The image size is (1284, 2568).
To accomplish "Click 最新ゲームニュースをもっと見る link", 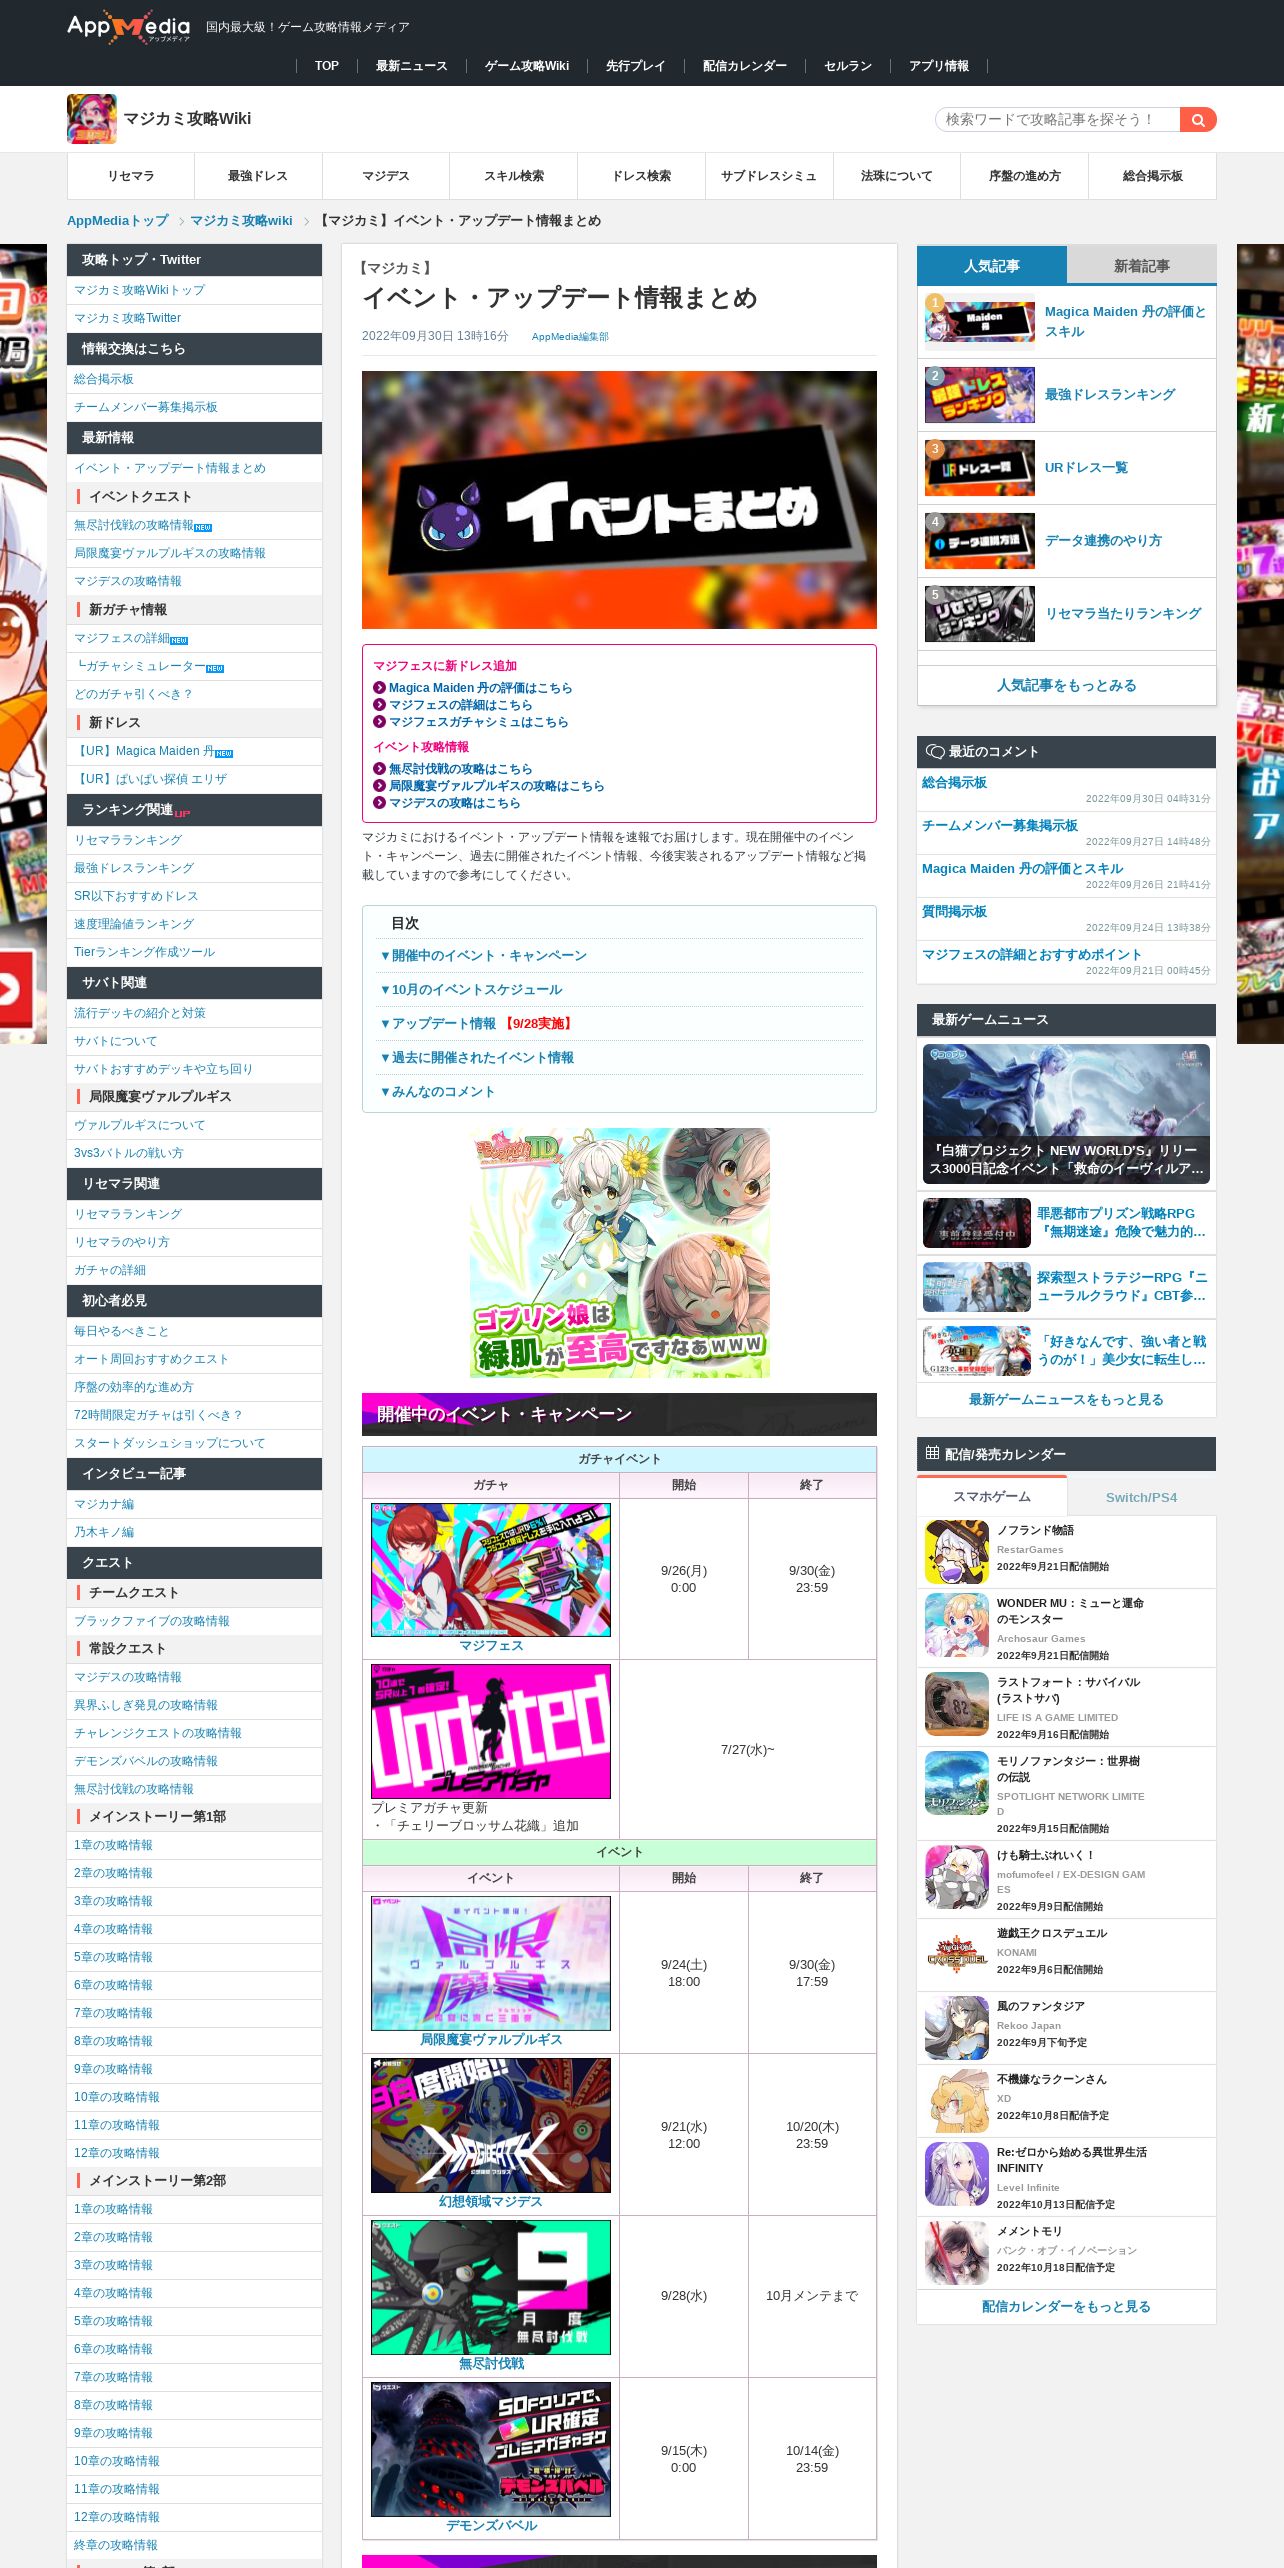I will point(1066,1400).
